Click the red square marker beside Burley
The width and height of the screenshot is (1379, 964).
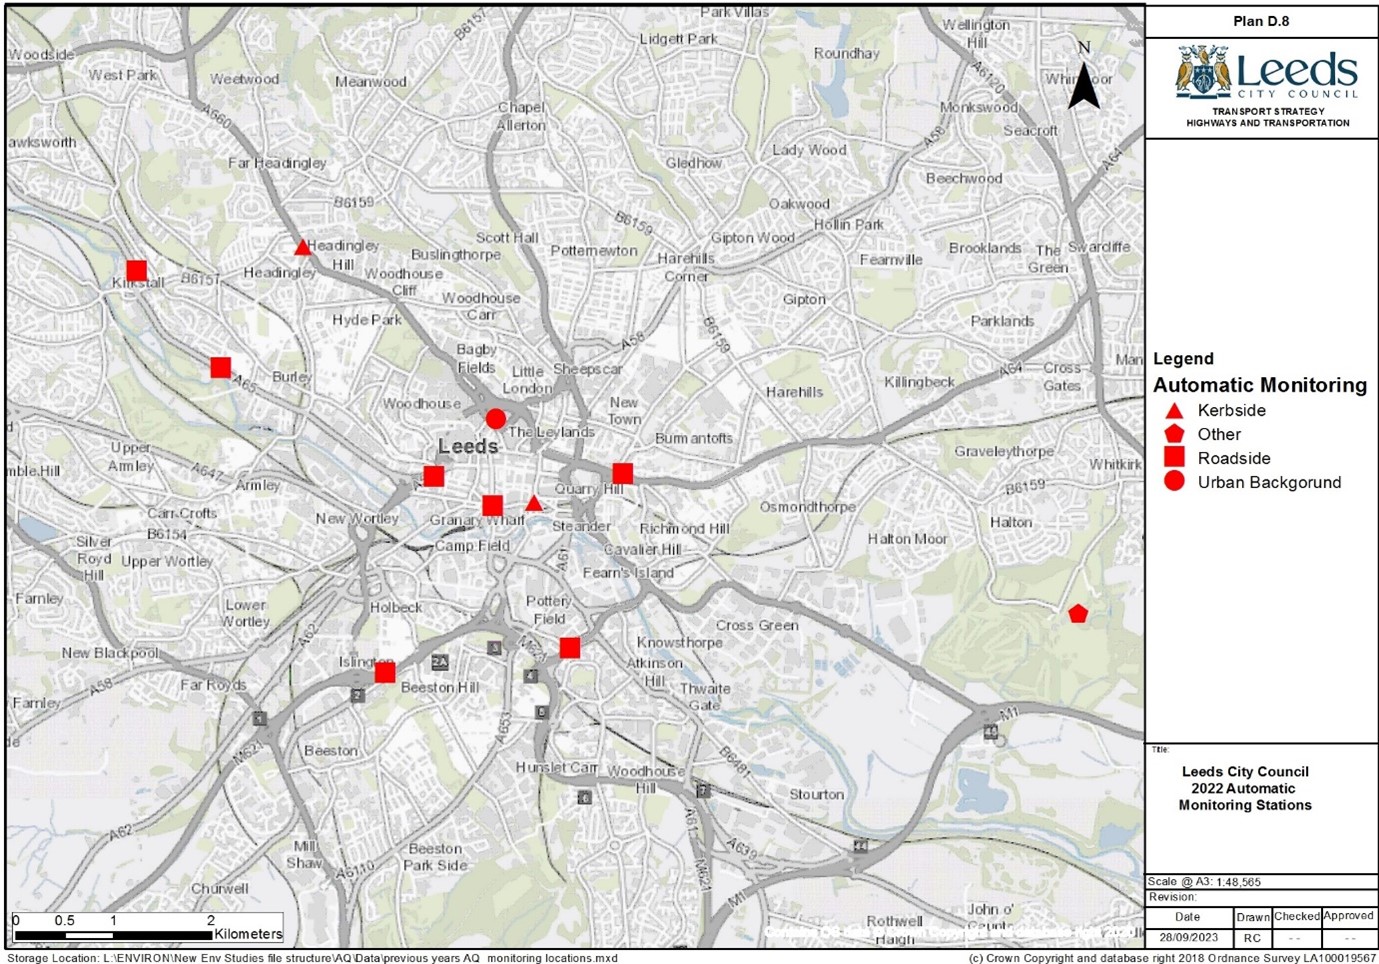pos(221,368)
